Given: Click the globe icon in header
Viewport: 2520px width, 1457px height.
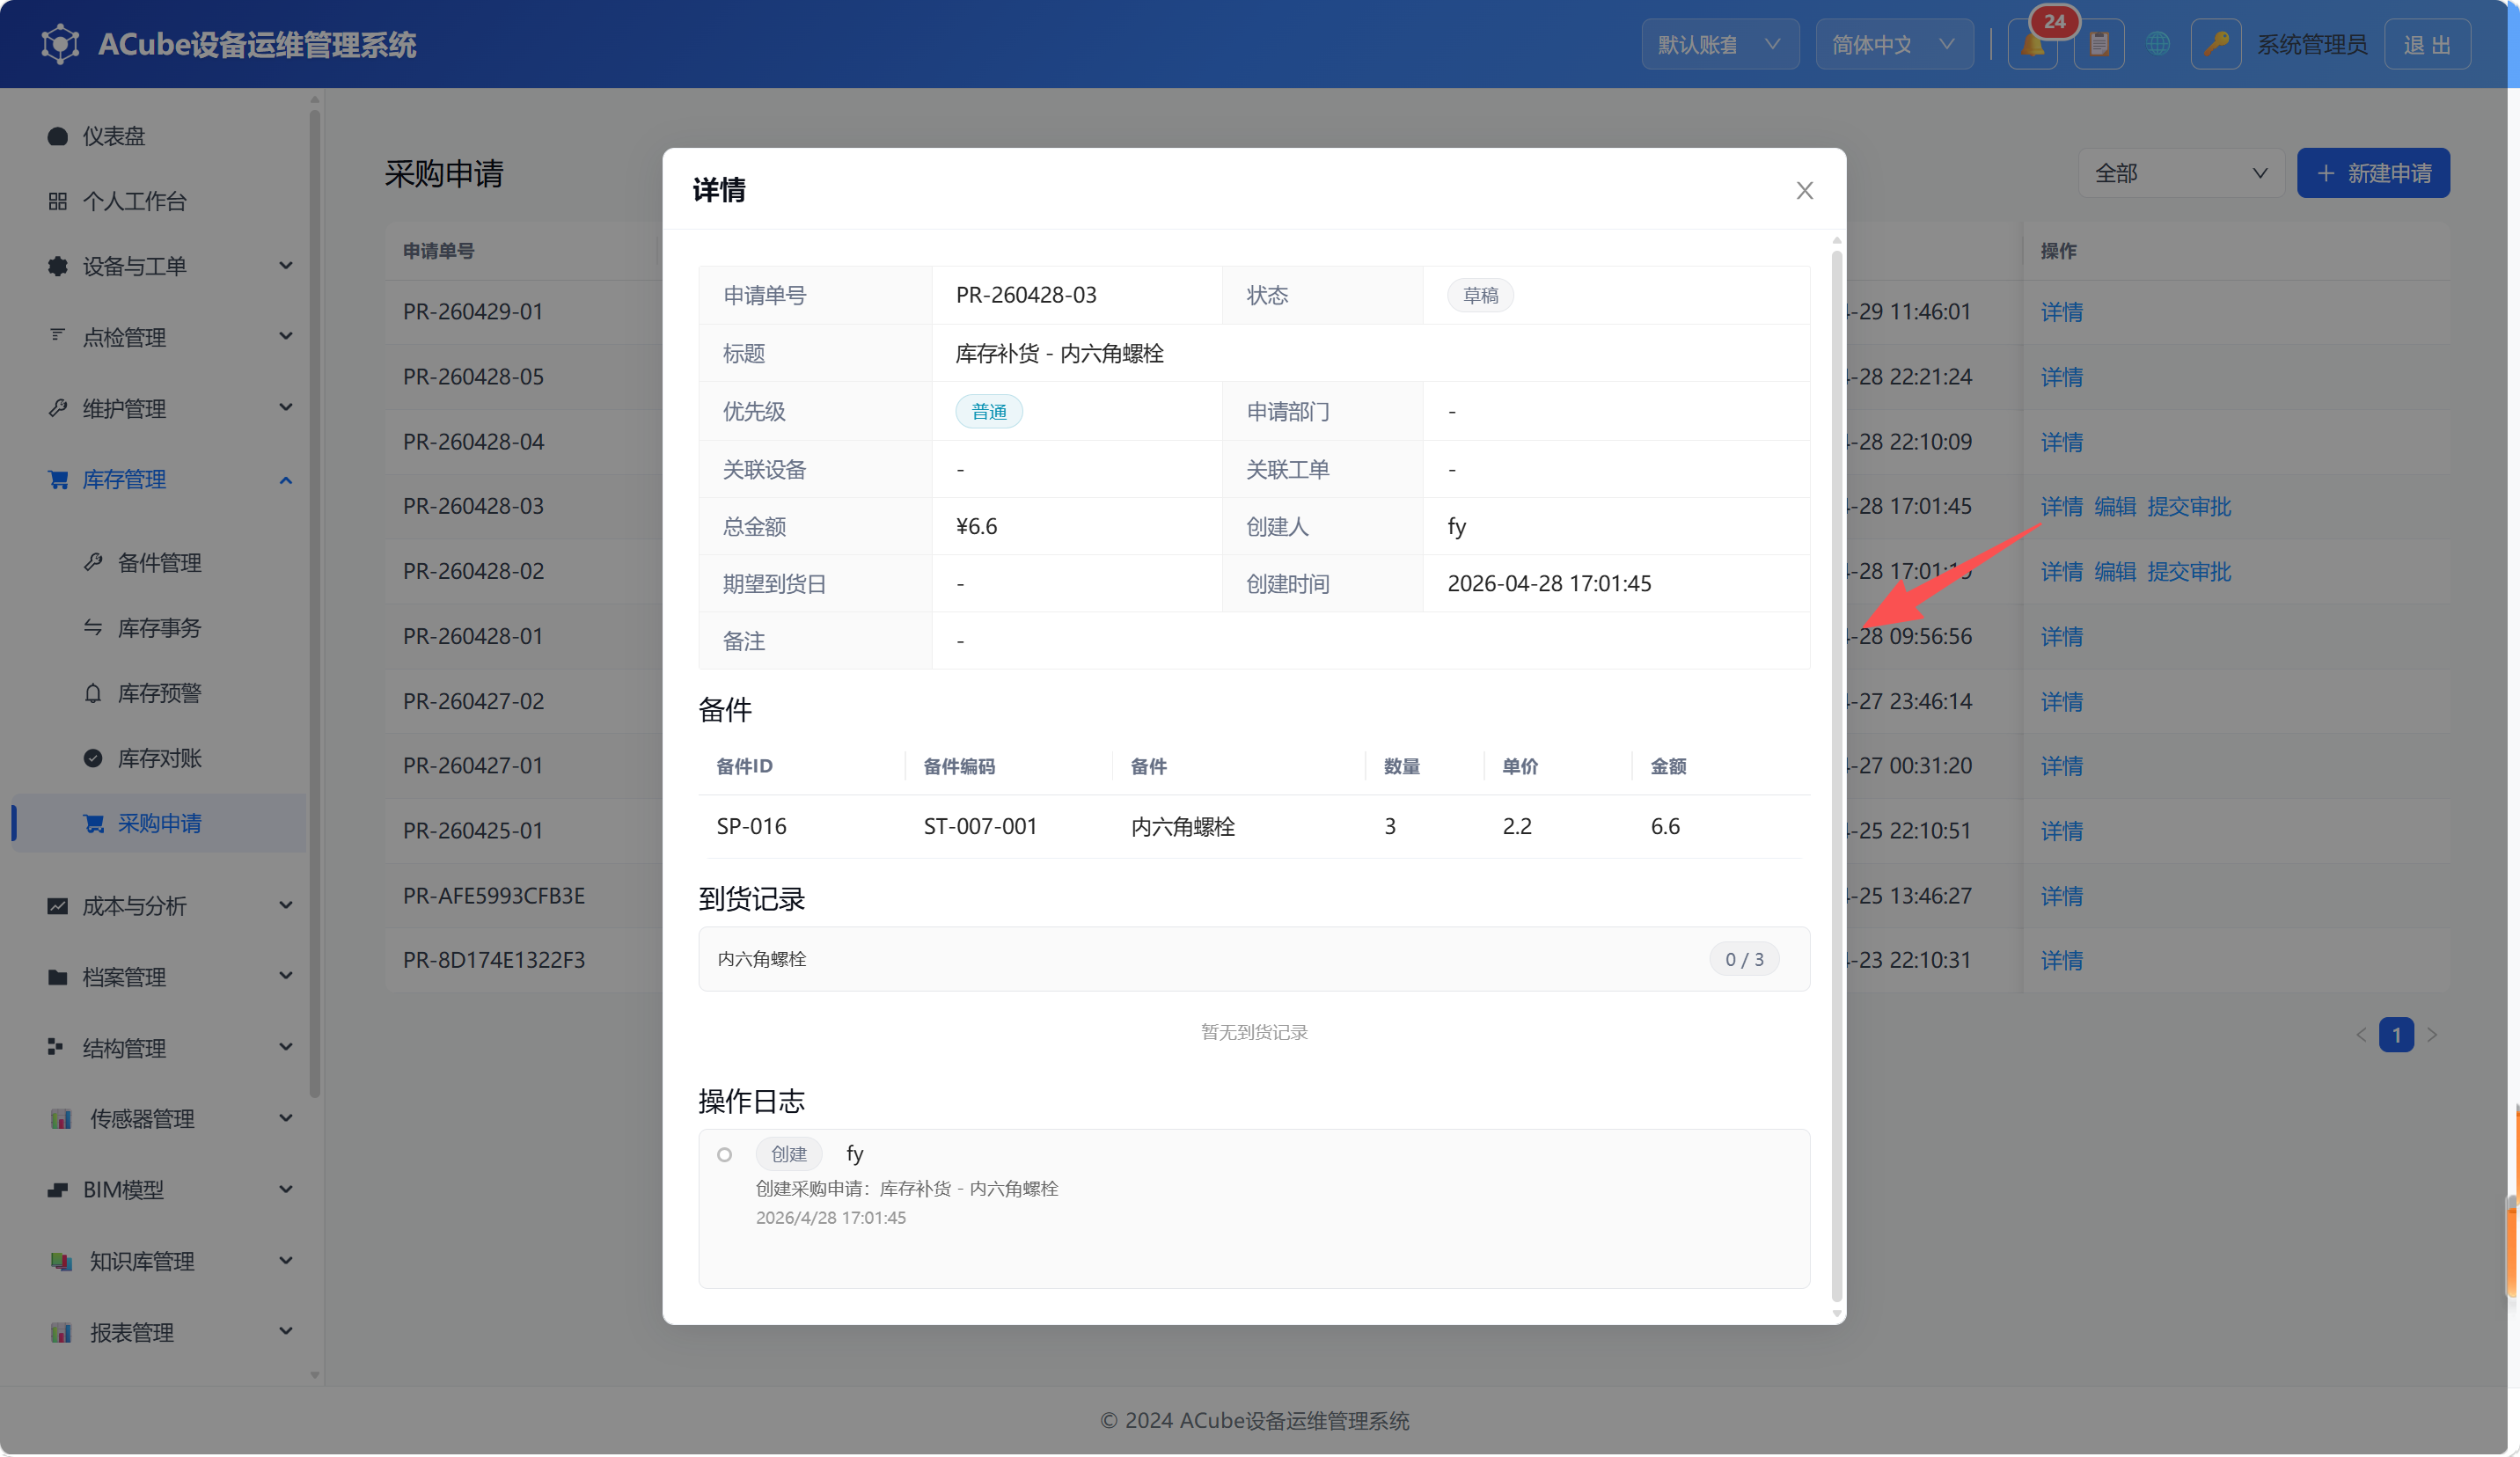Looking at the screenshot, I should [x=2158, y=44].
